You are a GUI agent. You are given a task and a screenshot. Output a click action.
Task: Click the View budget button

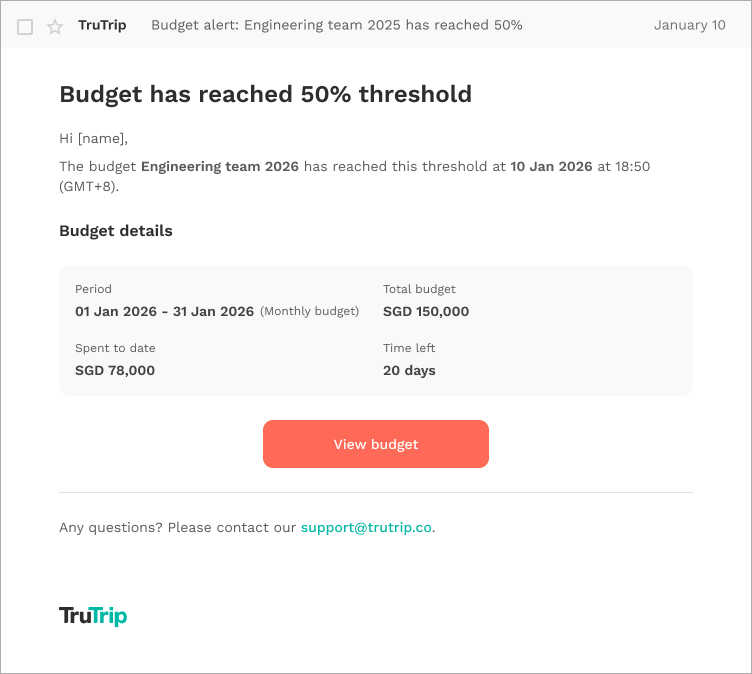376,444
